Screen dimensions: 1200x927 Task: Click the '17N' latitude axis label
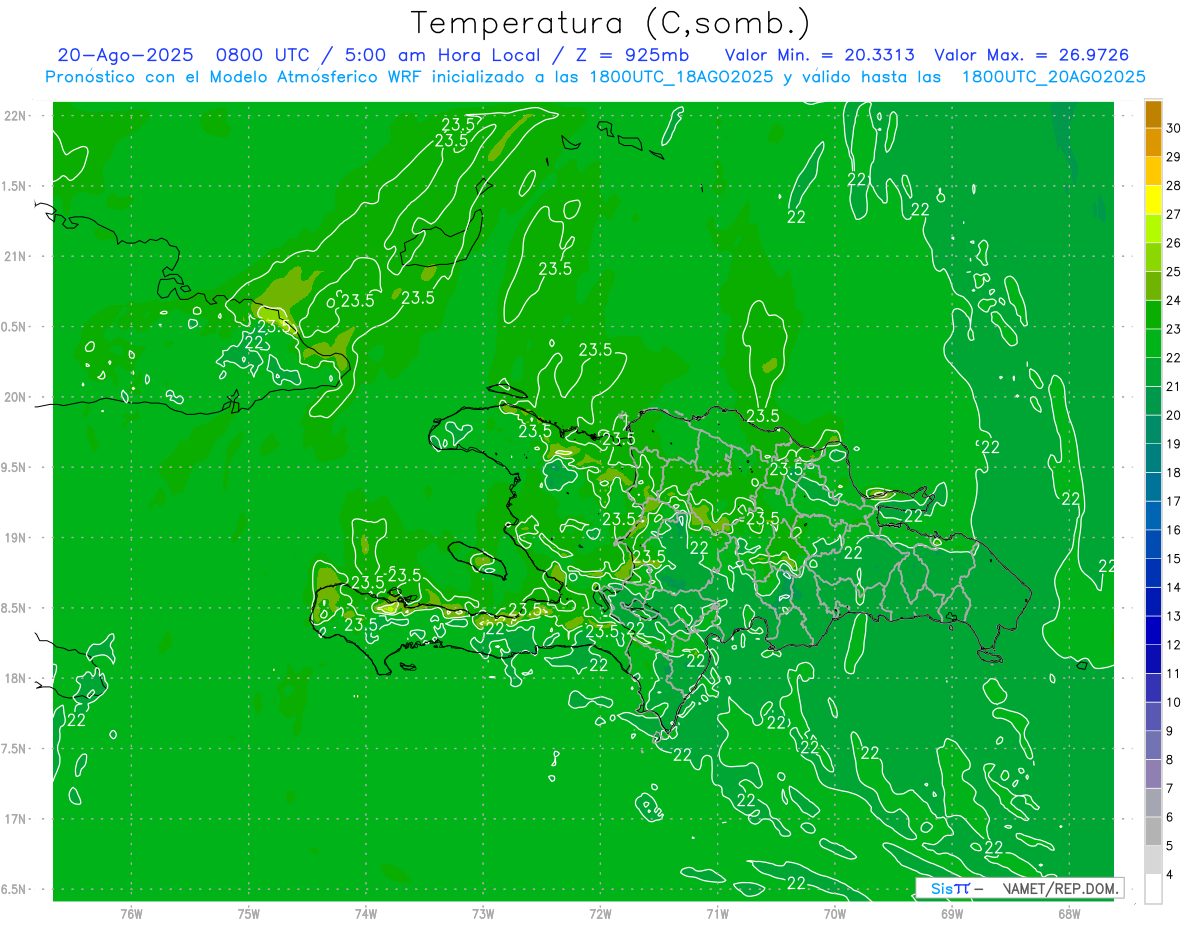coord(15,820)
